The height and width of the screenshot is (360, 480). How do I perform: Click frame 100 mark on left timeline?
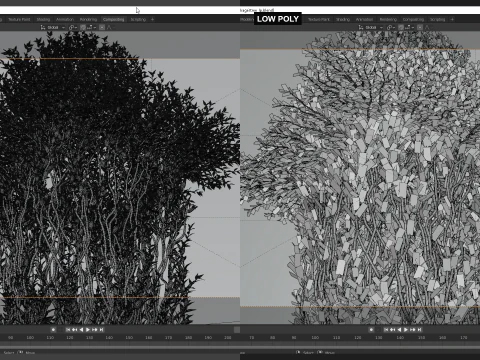(x=30, y=338)
